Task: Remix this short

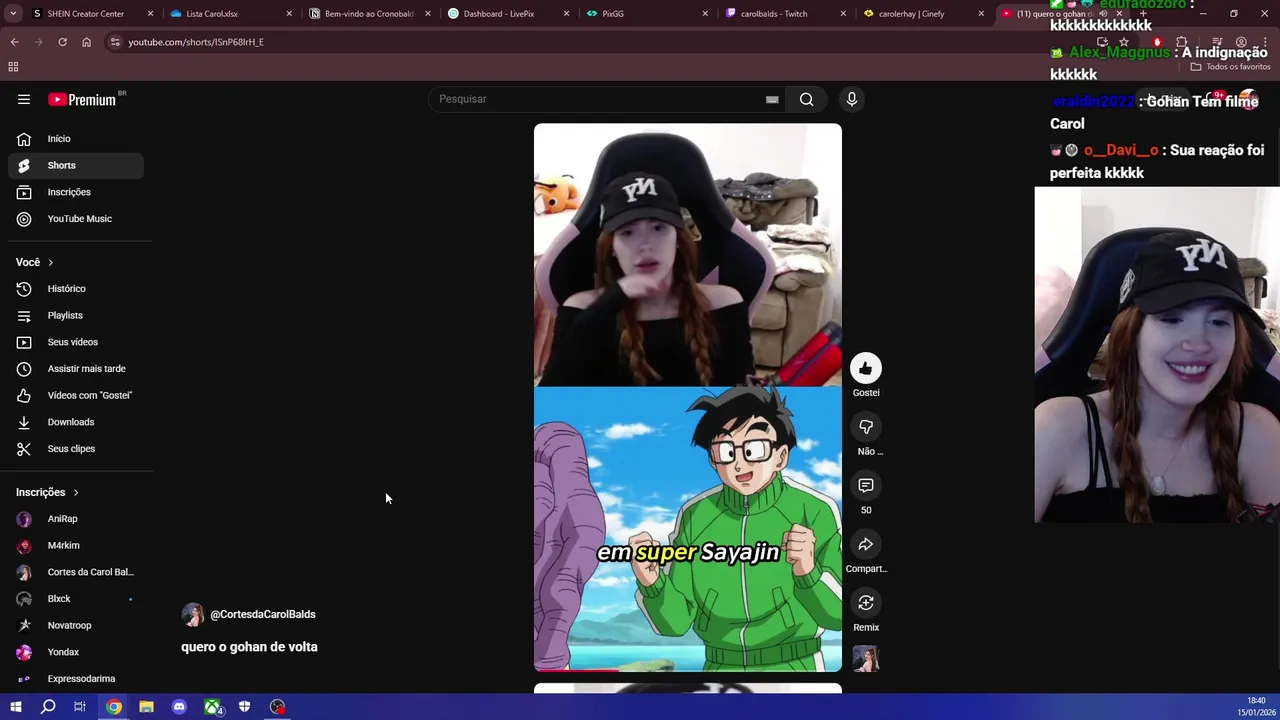Action: click(x=866, y=603)
